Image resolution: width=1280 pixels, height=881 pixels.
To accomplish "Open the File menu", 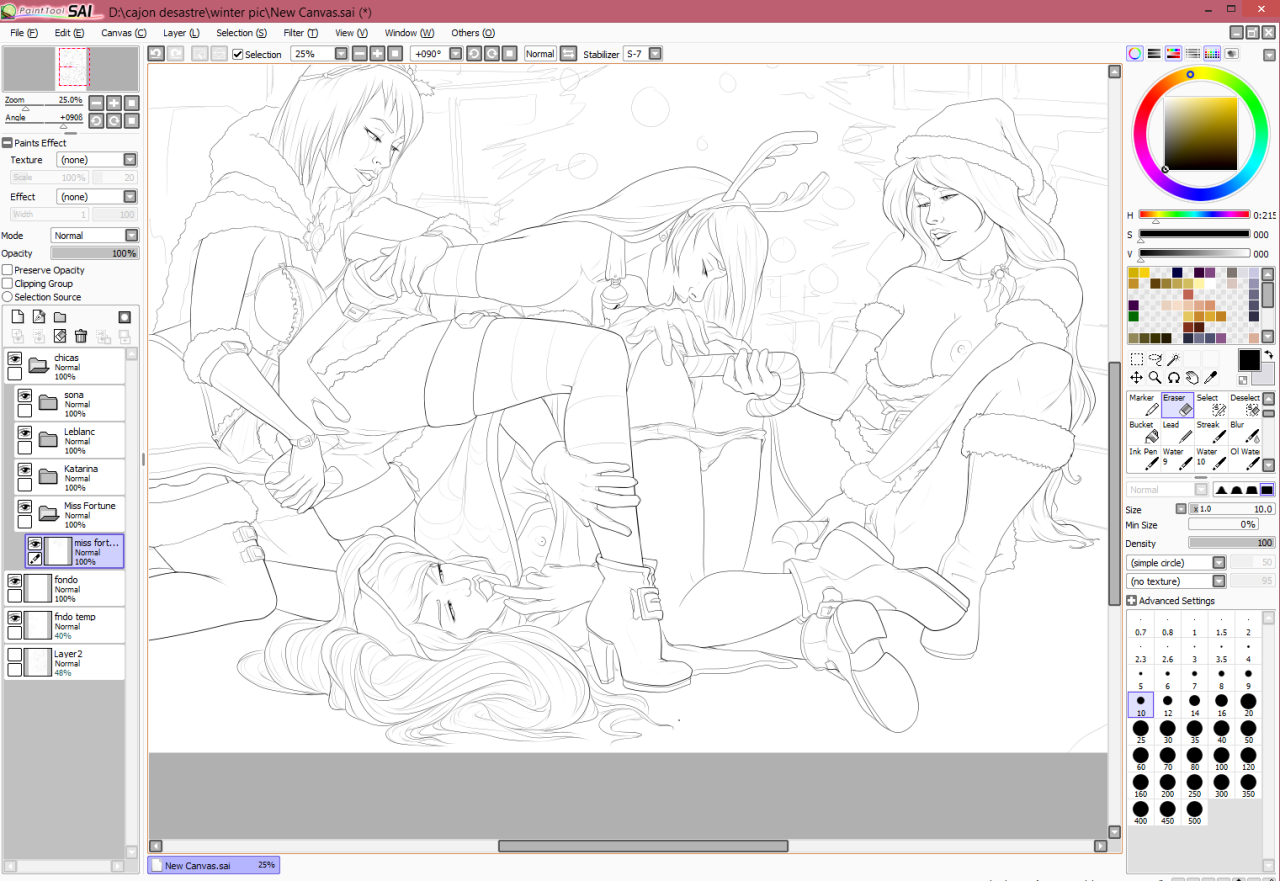I will (x=24, y=33).
